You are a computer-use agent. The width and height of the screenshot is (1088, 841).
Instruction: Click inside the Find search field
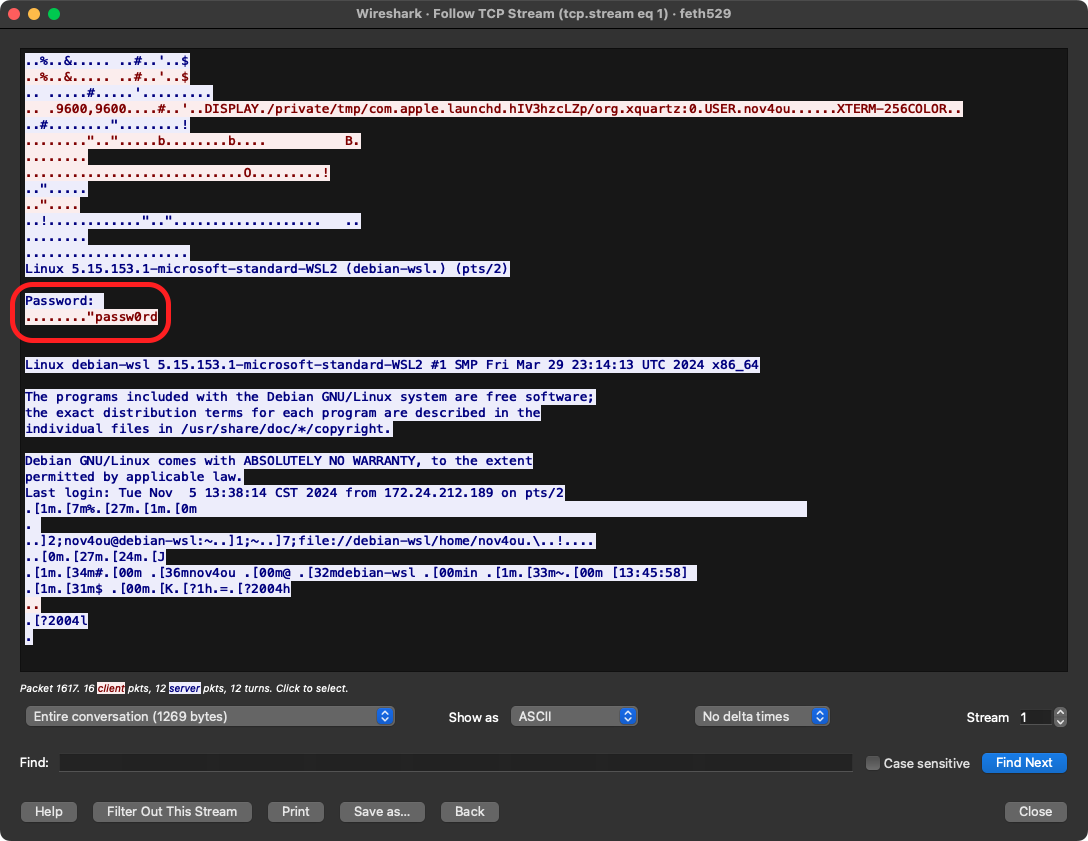[x=455, y=763]
